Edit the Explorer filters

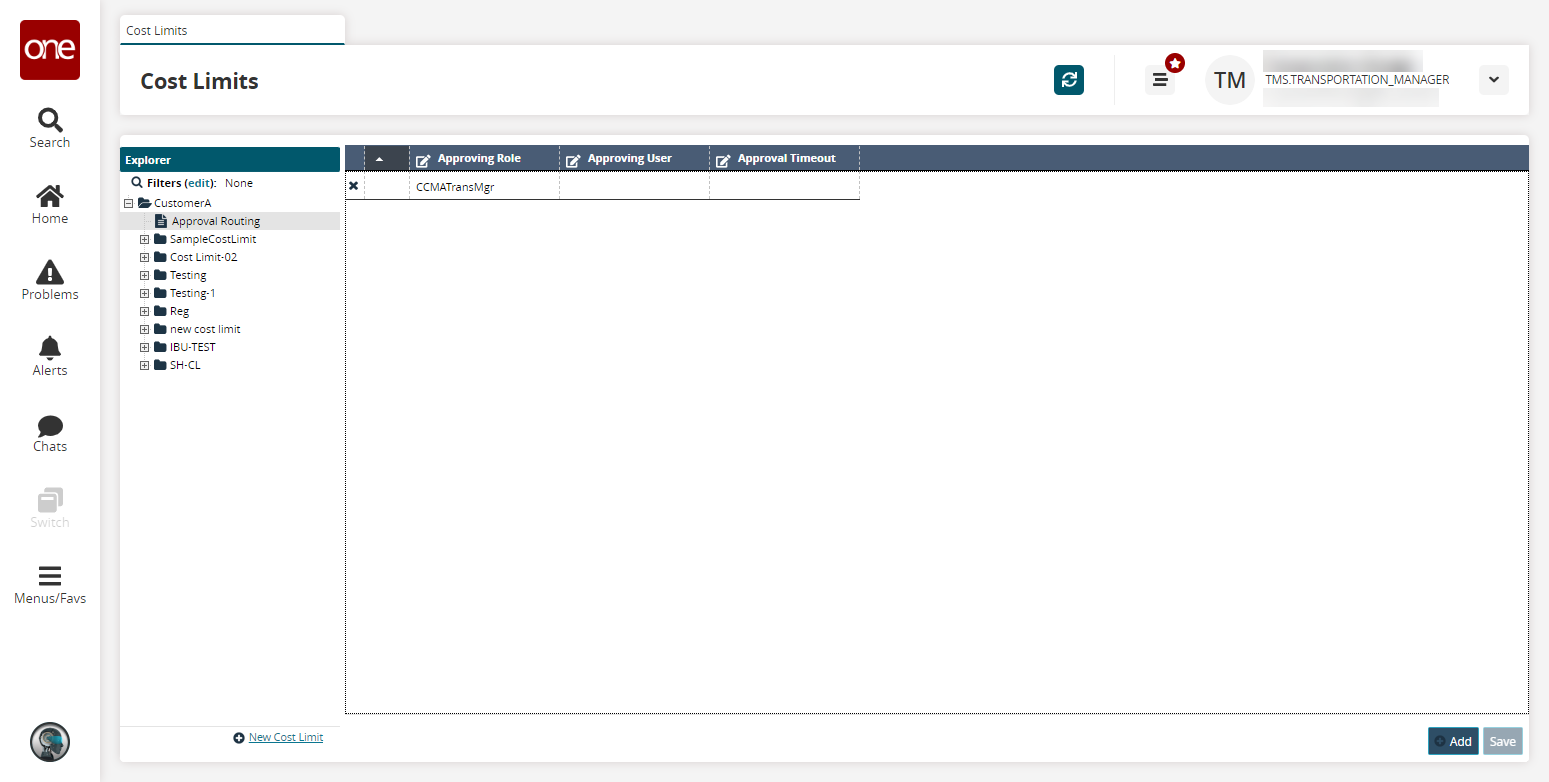point(200,184)
